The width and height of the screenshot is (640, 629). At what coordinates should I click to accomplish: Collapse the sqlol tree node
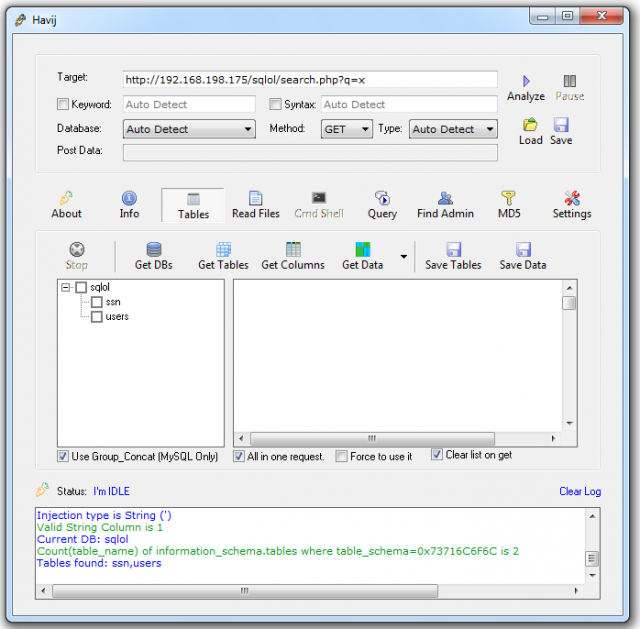coord(65,287)
